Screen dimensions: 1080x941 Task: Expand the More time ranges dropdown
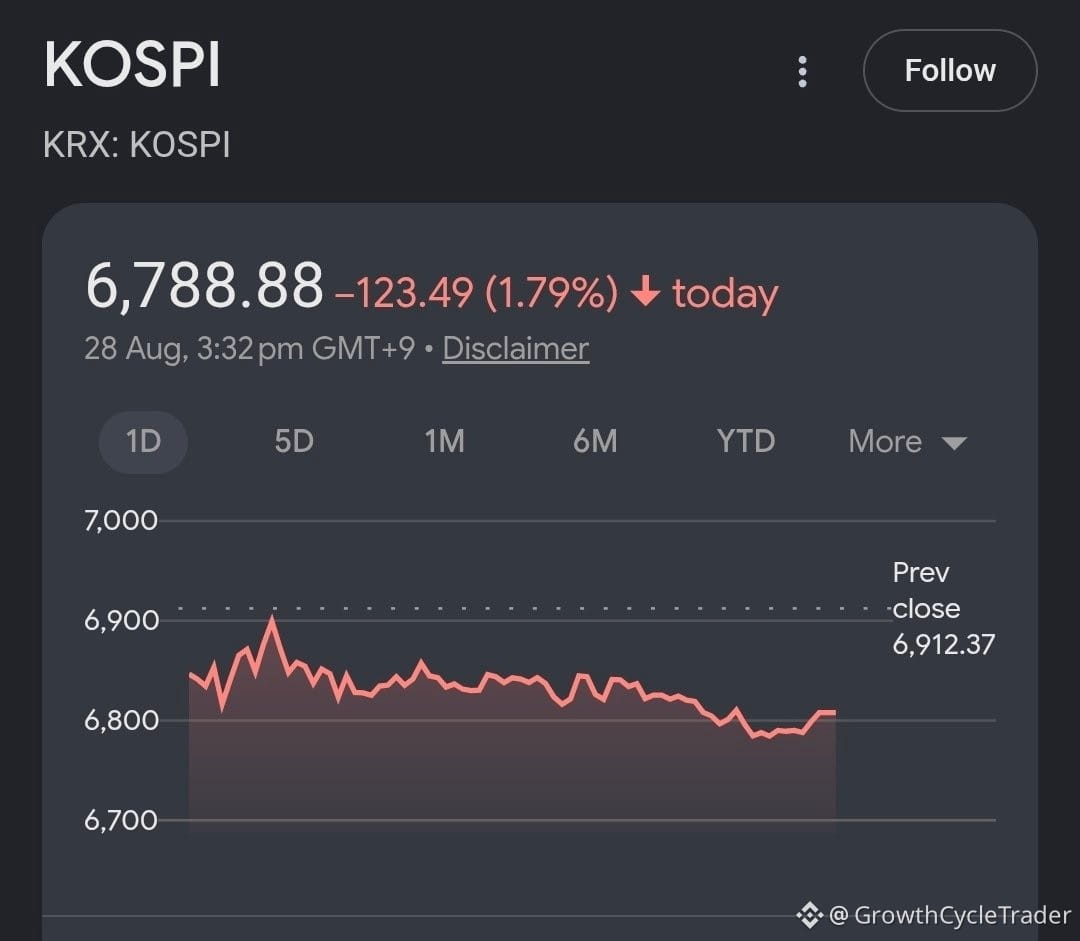pyautogui.click(x=907, y=442)
